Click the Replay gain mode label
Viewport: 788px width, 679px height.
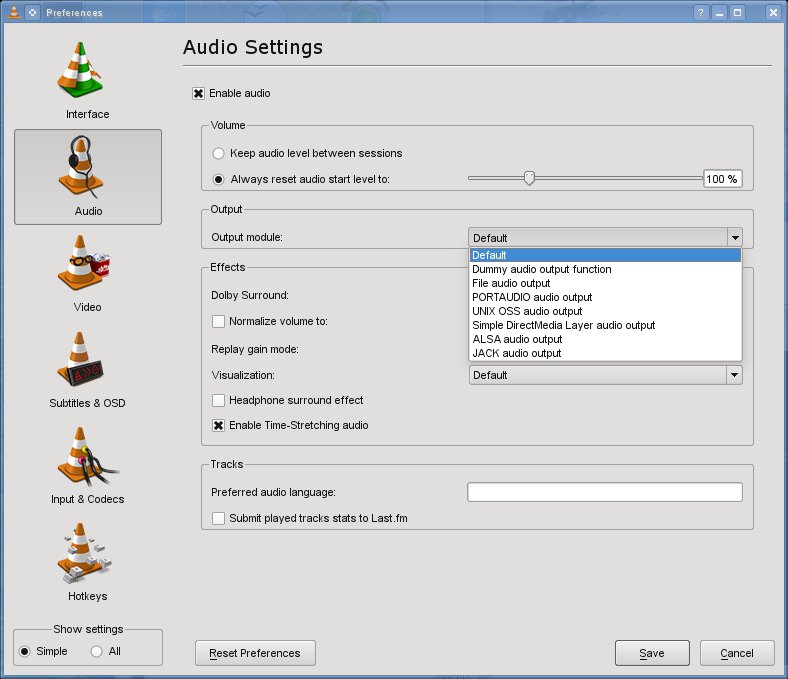point(255,349)
